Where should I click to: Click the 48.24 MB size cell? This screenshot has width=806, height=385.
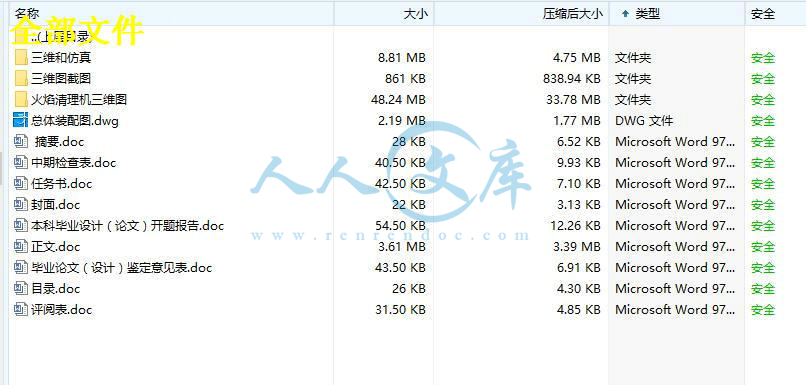[x=398, y=99]
